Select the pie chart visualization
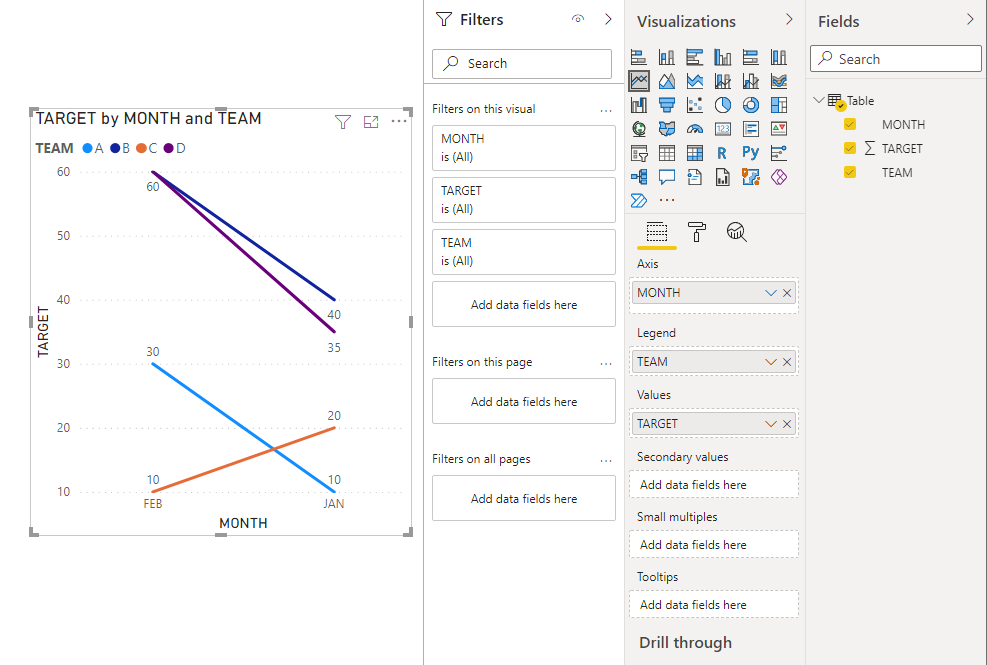The height and width of the screenshot is (665, 987). pos(723,105)
